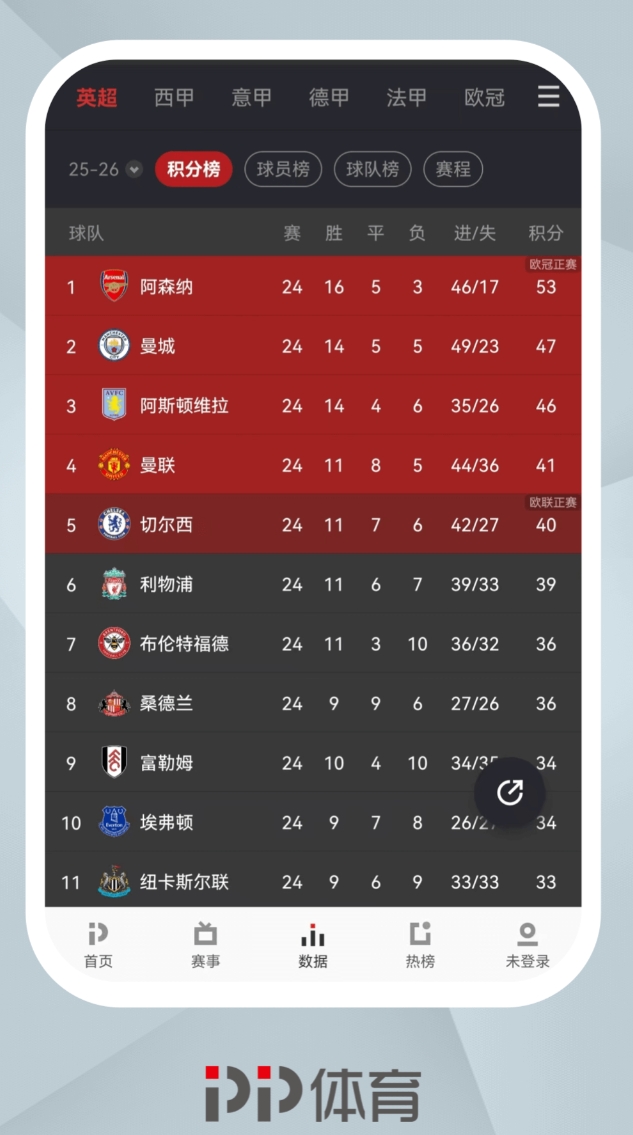Open the 数据 data statistics icon

coord(313,934)
